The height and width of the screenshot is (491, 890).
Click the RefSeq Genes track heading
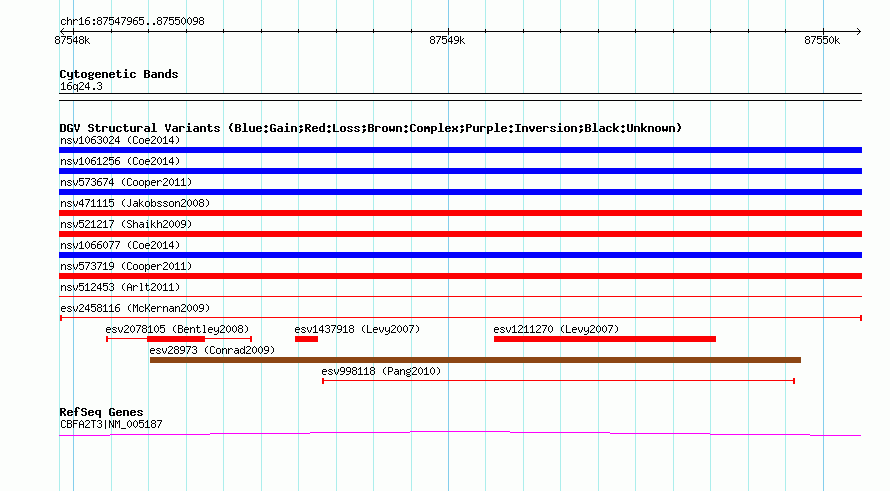tap(101, 412)
